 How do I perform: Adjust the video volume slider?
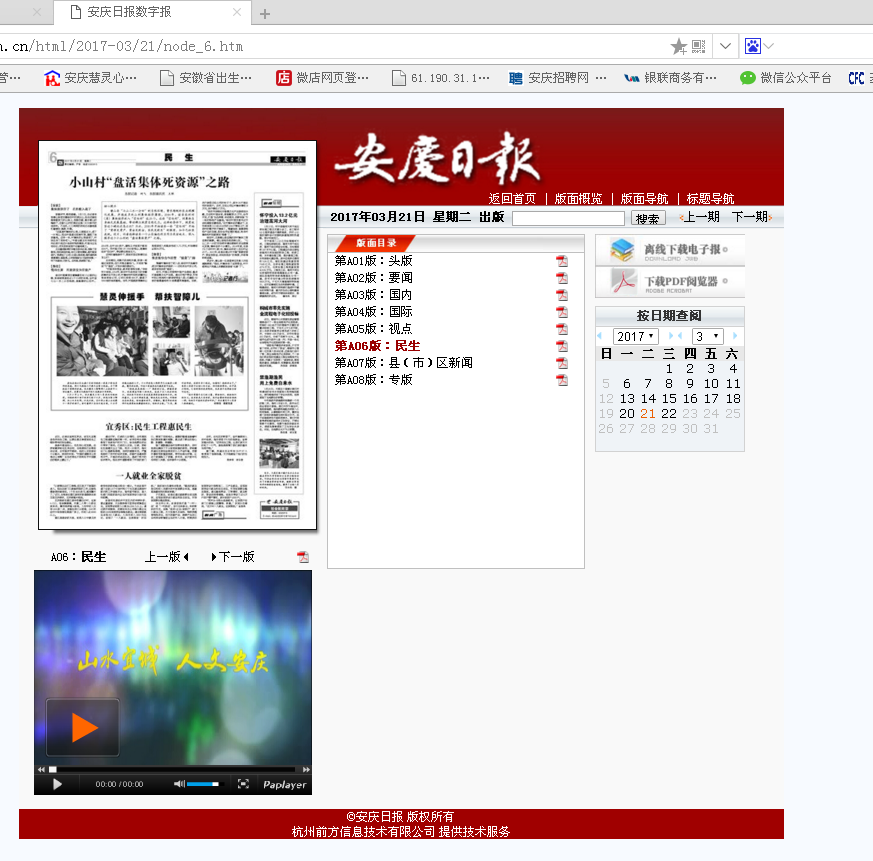(x=203, y=784)
